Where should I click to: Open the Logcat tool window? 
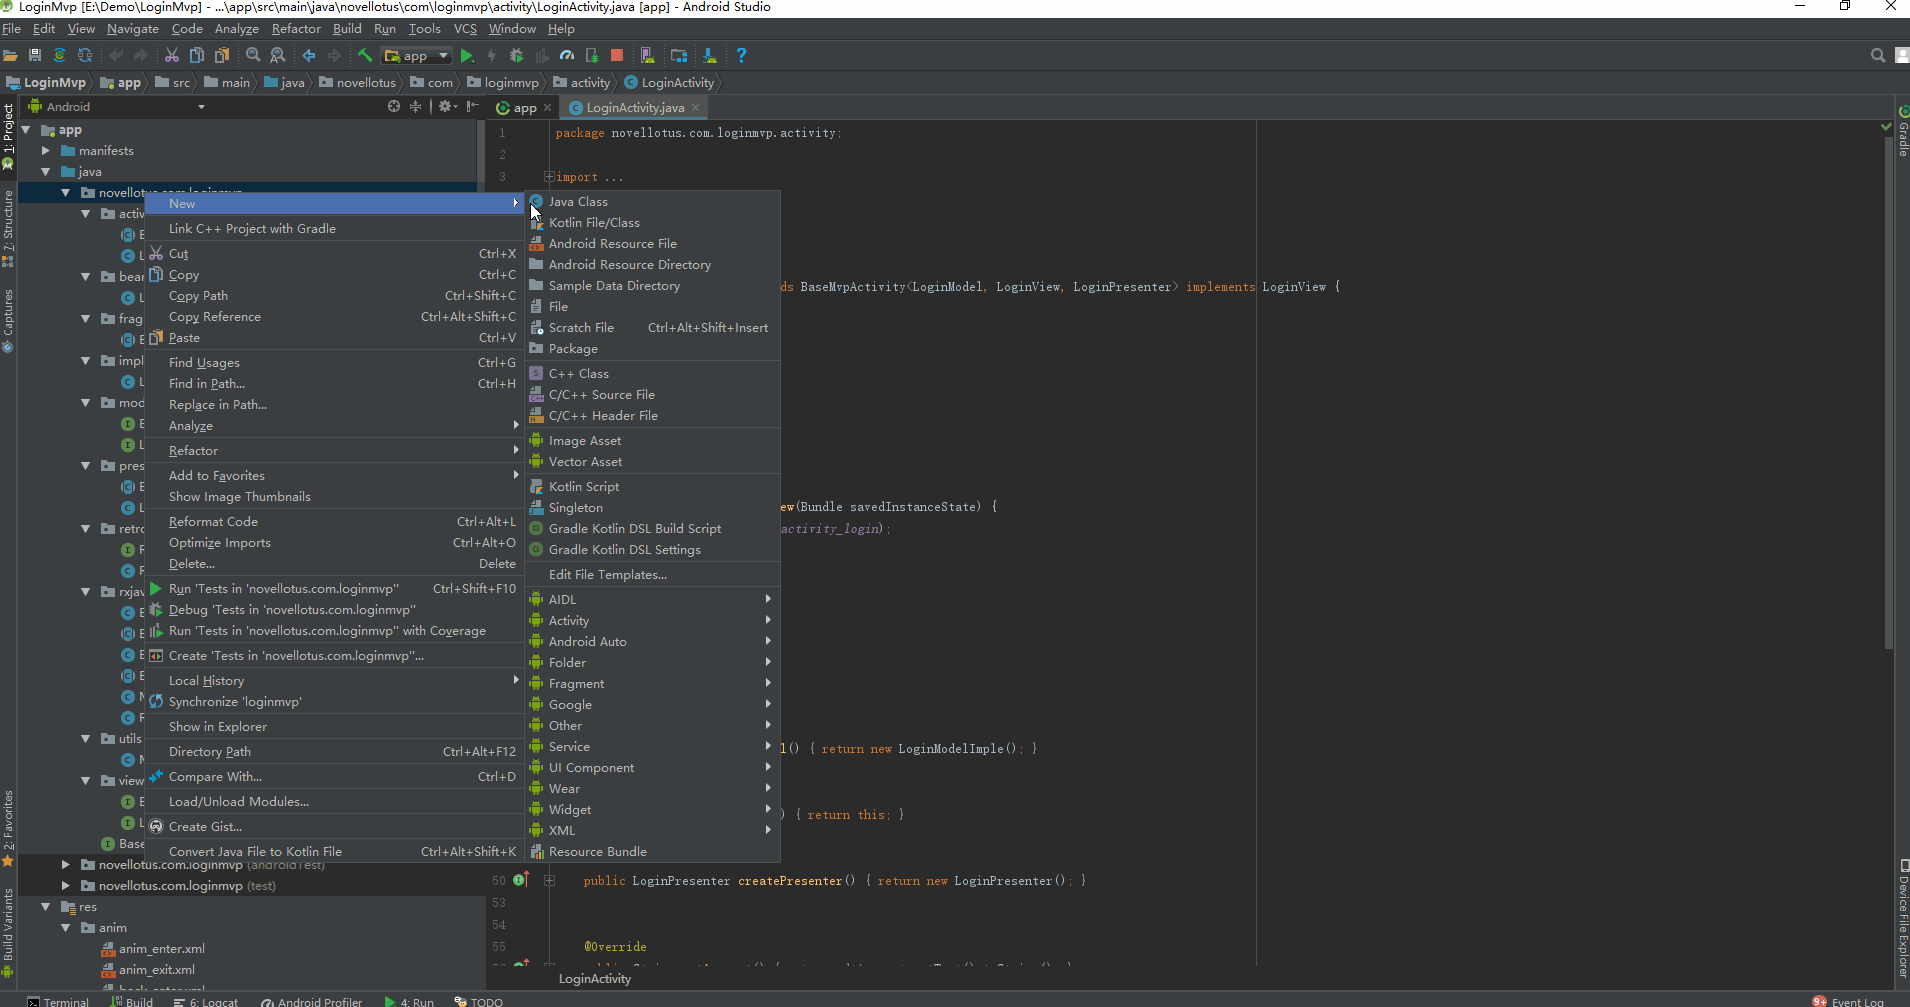pos(213,1001)
